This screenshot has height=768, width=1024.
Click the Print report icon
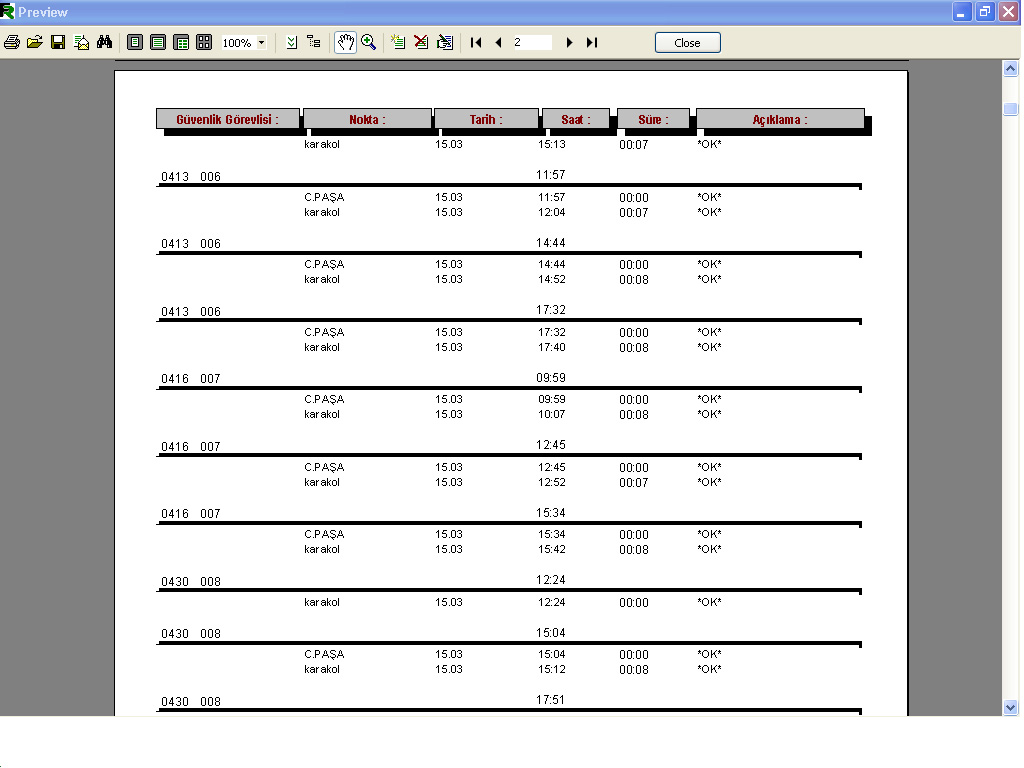(12, 42)
